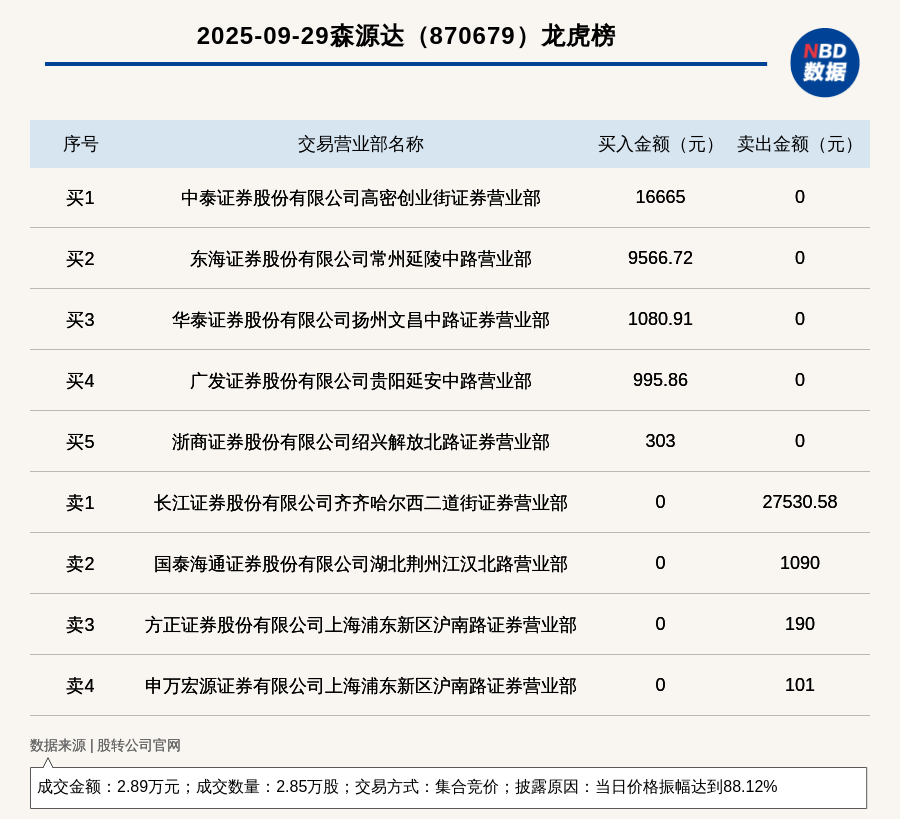The image size is (900, 819).
Task: Click the NBD数据 round logo
Action: (824, 62)
